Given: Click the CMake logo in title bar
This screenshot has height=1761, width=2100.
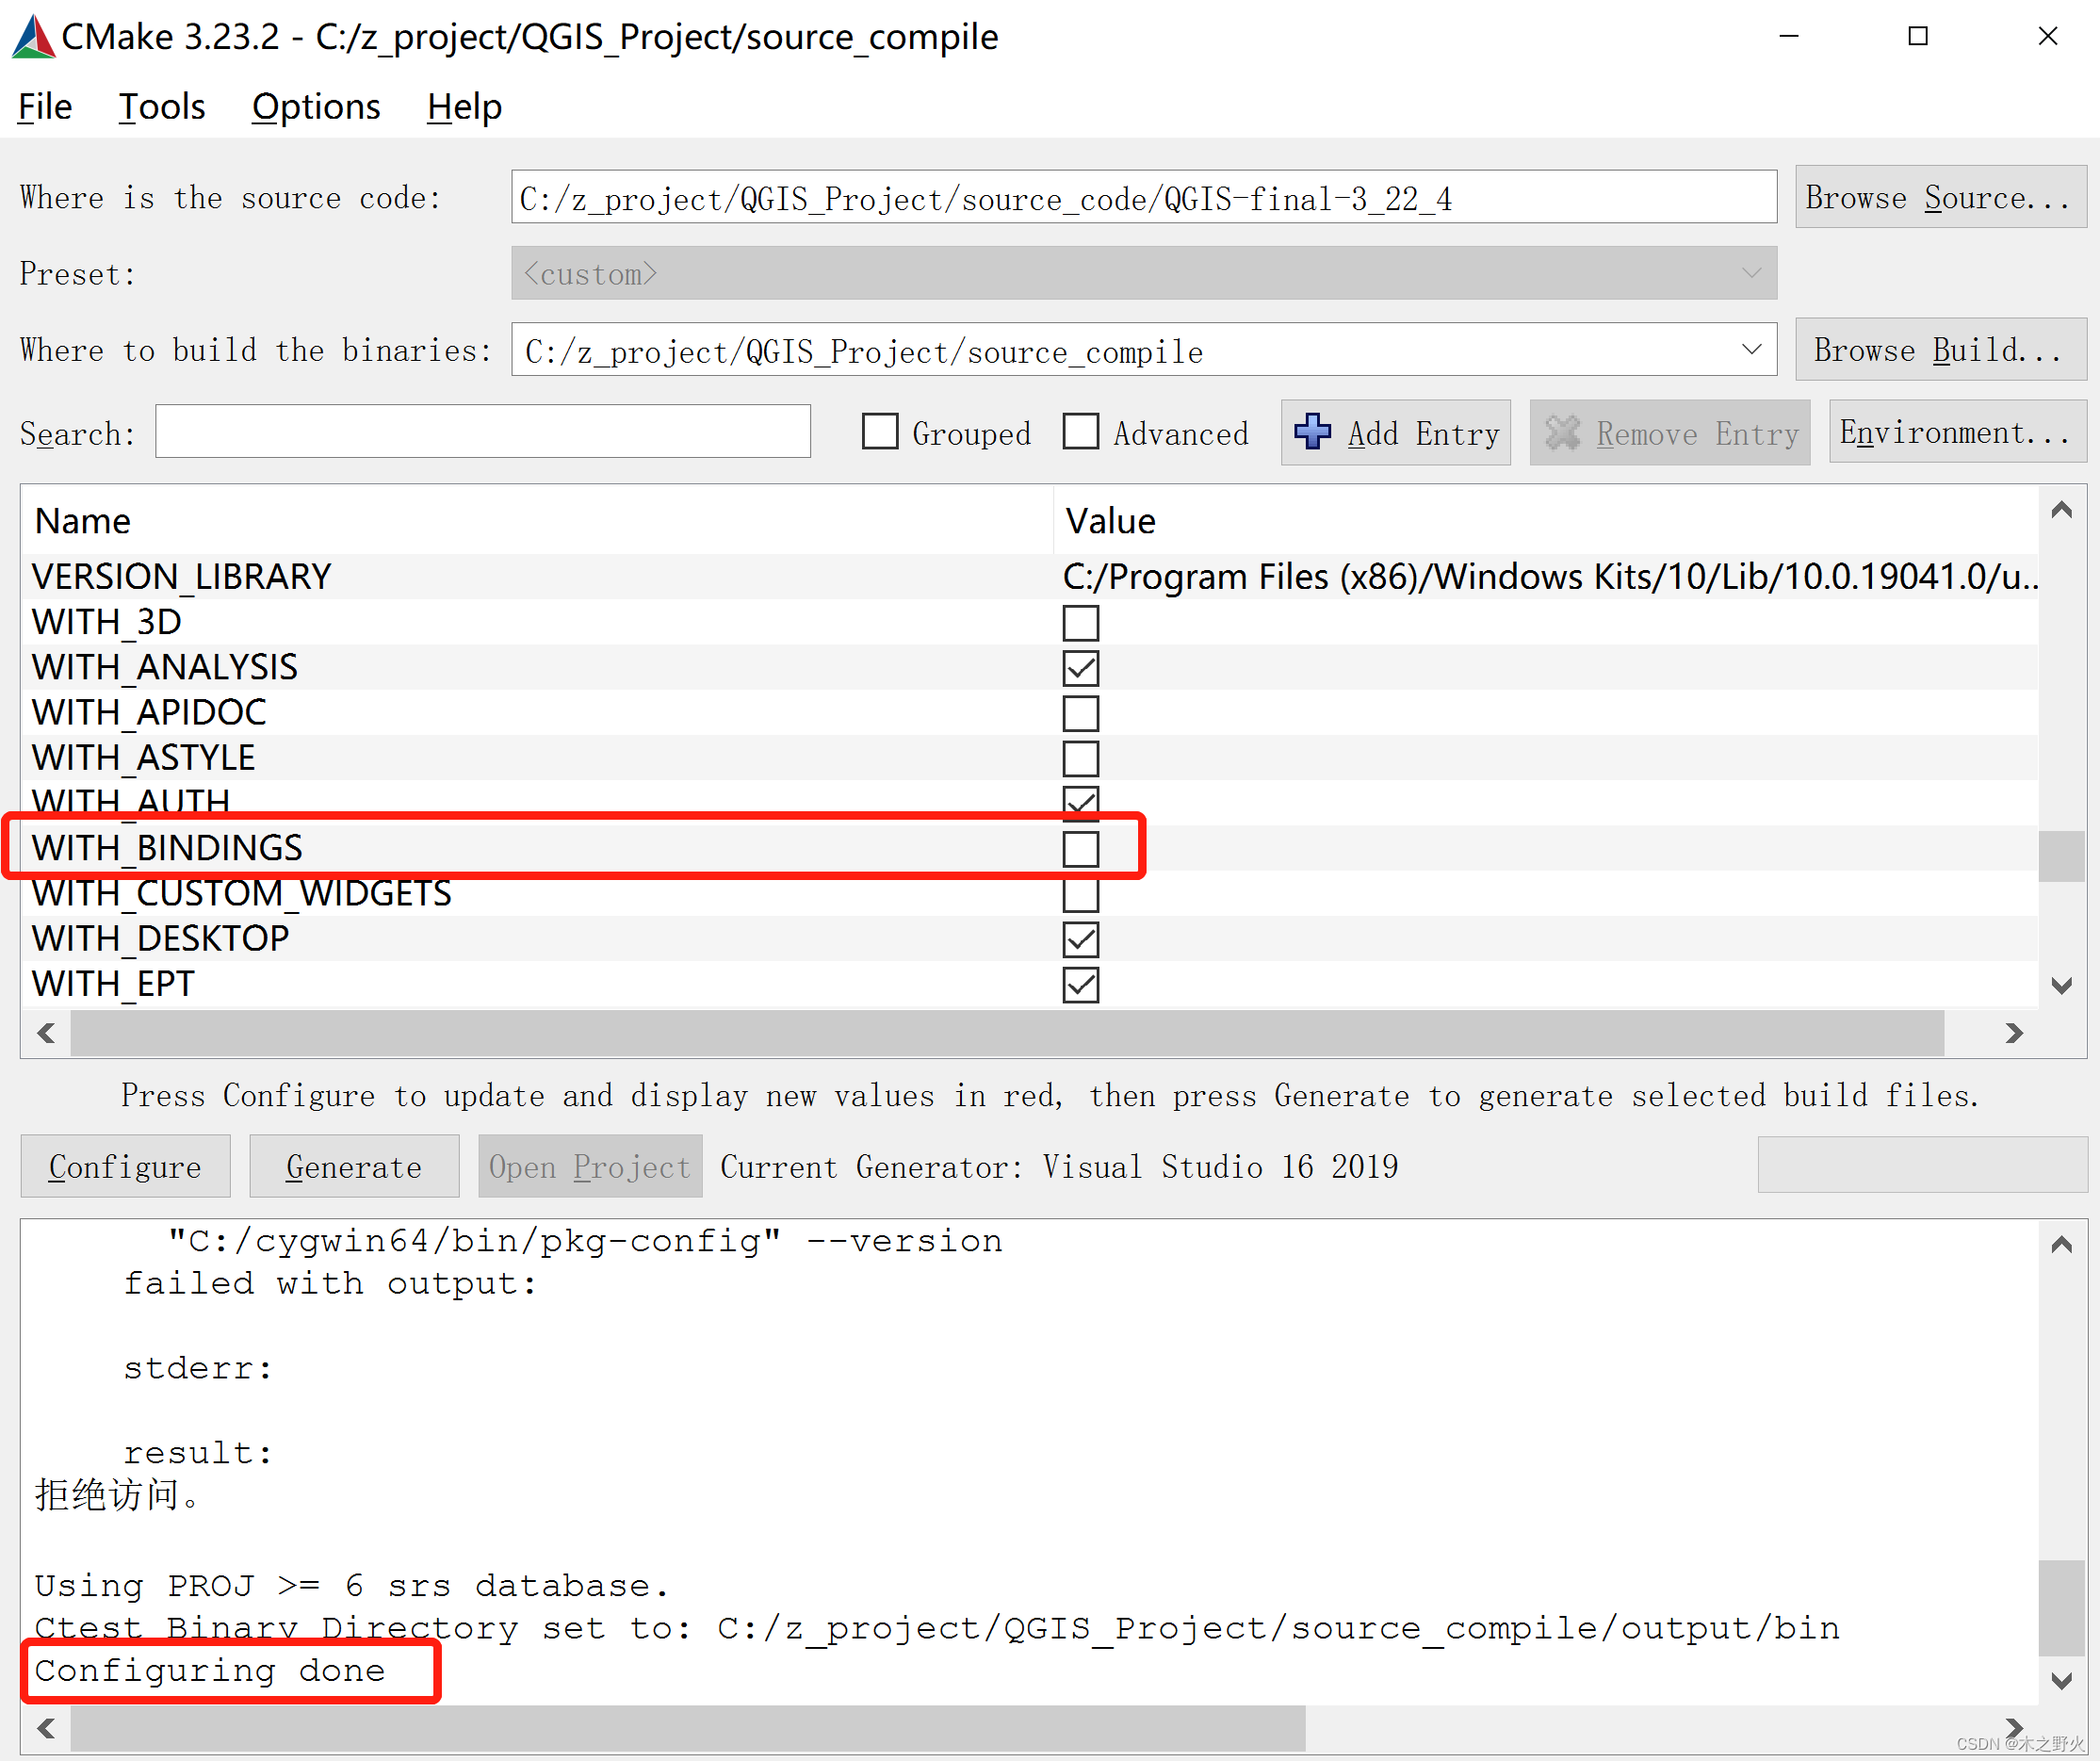Looking at the screenshot, I should pyautogui.click(x=33, y=37).
